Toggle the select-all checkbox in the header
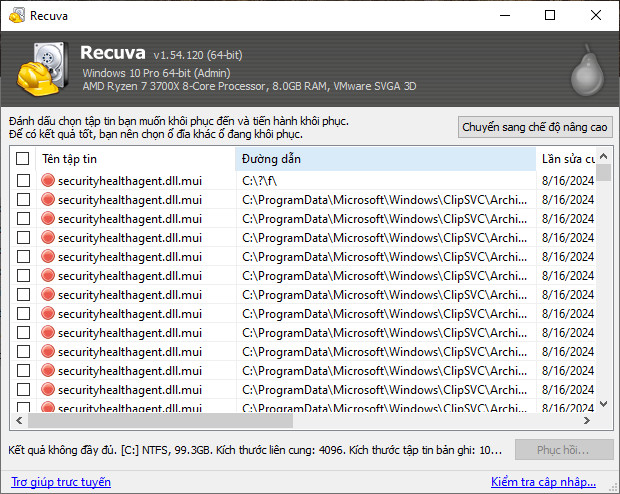The width and height of the screenshot is (620, 494). tap(23, 159)
